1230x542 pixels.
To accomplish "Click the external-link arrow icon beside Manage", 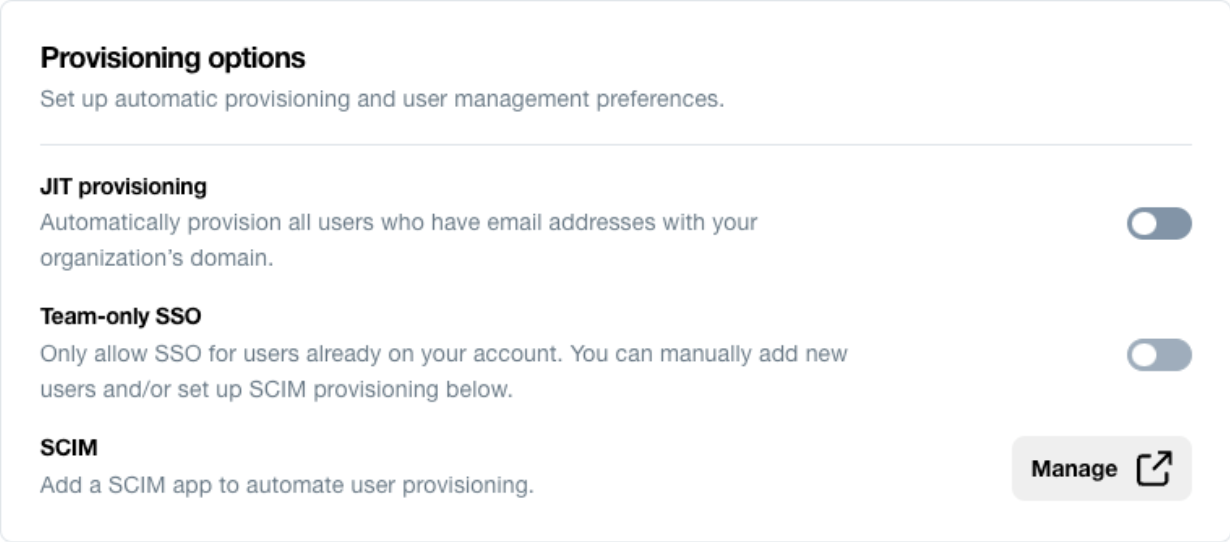I will [x=1154, y=468].
